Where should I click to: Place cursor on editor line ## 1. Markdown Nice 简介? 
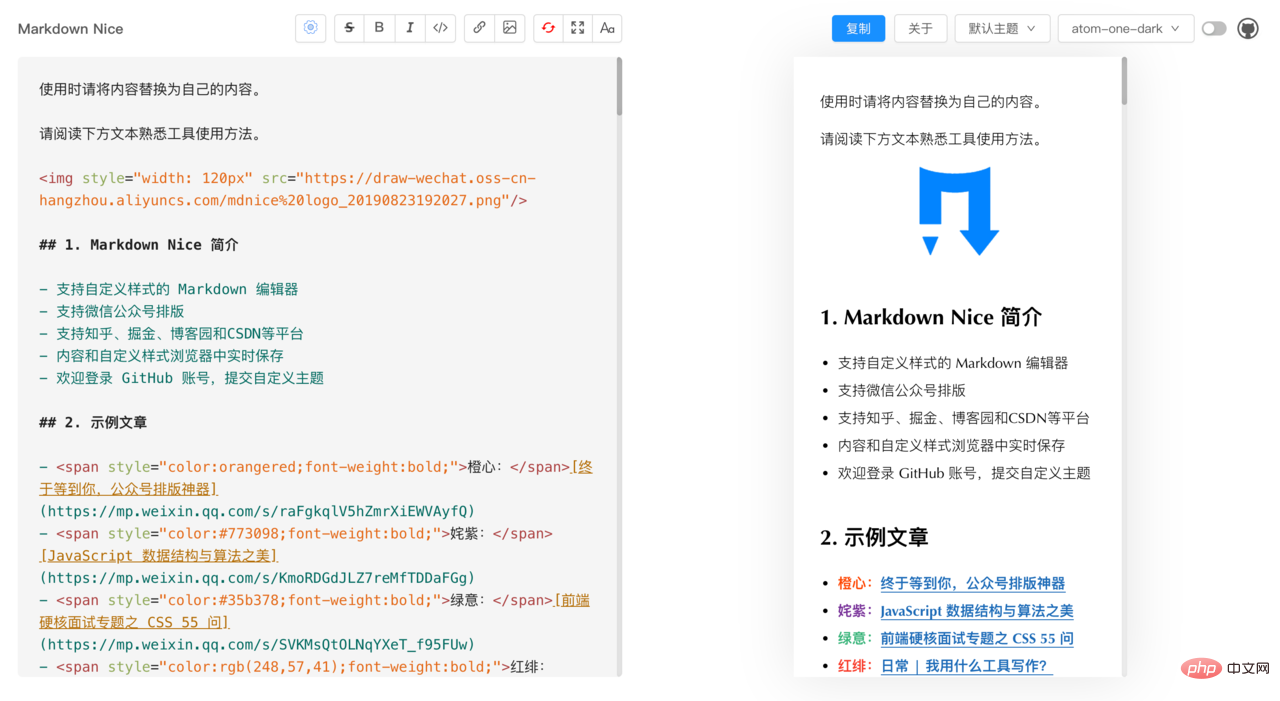(x=139, y=245)
